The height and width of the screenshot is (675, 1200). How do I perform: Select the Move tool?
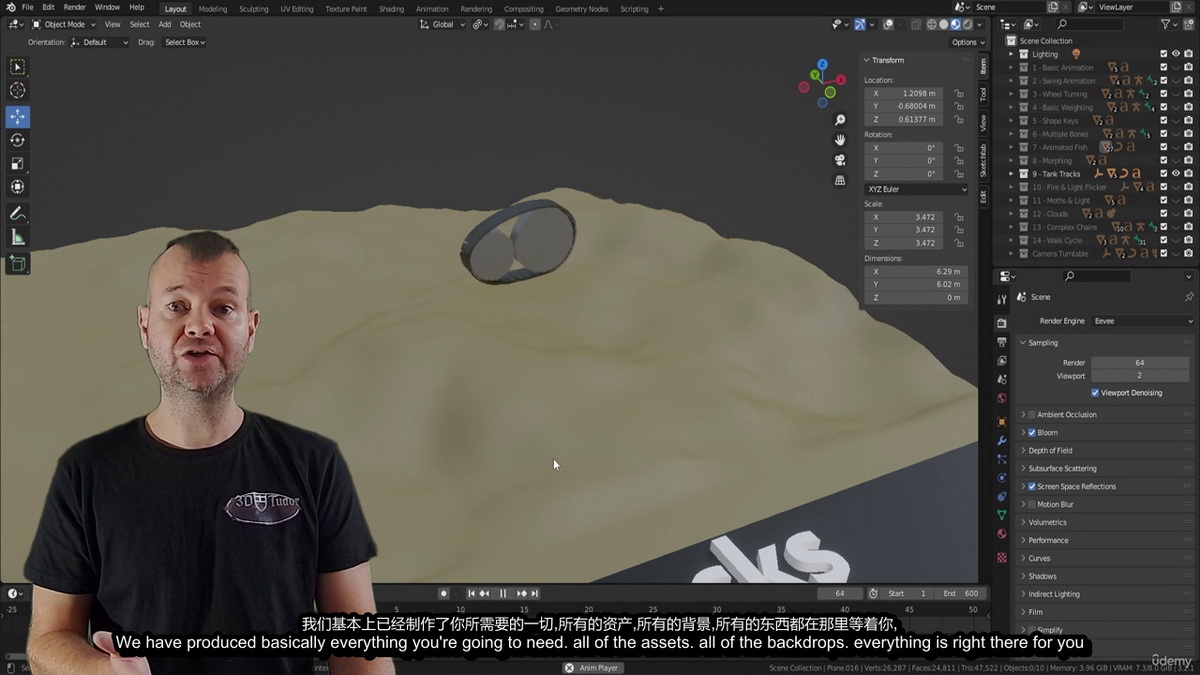[17, 116]
